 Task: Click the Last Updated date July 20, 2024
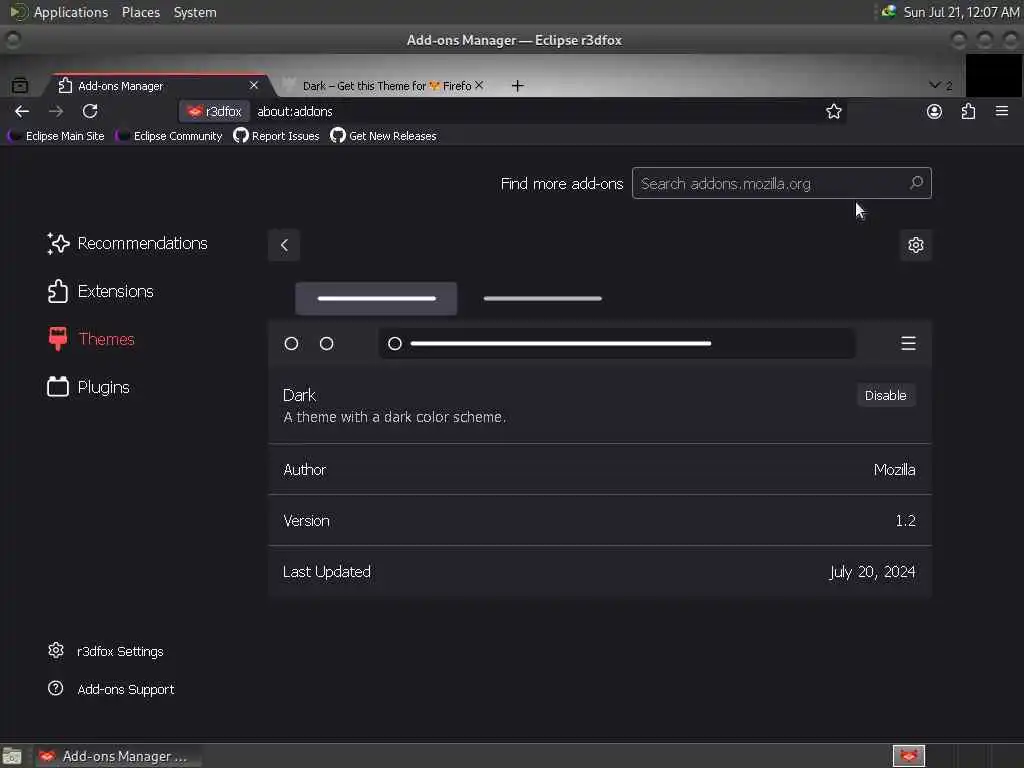point(872,572)
